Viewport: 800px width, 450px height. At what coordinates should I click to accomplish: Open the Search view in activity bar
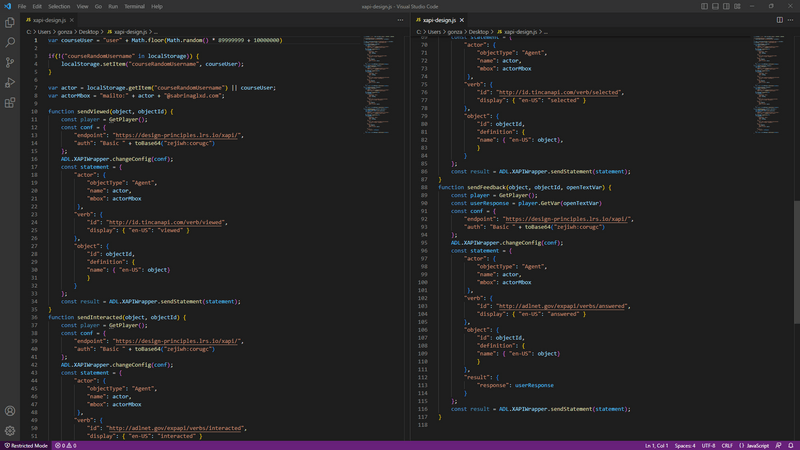(x=10, y=42)
